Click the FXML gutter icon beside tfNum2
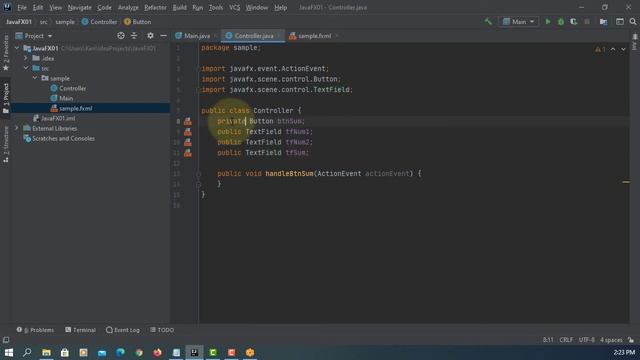640x360 pixels. pyautogui.click(x=188, y=142)
